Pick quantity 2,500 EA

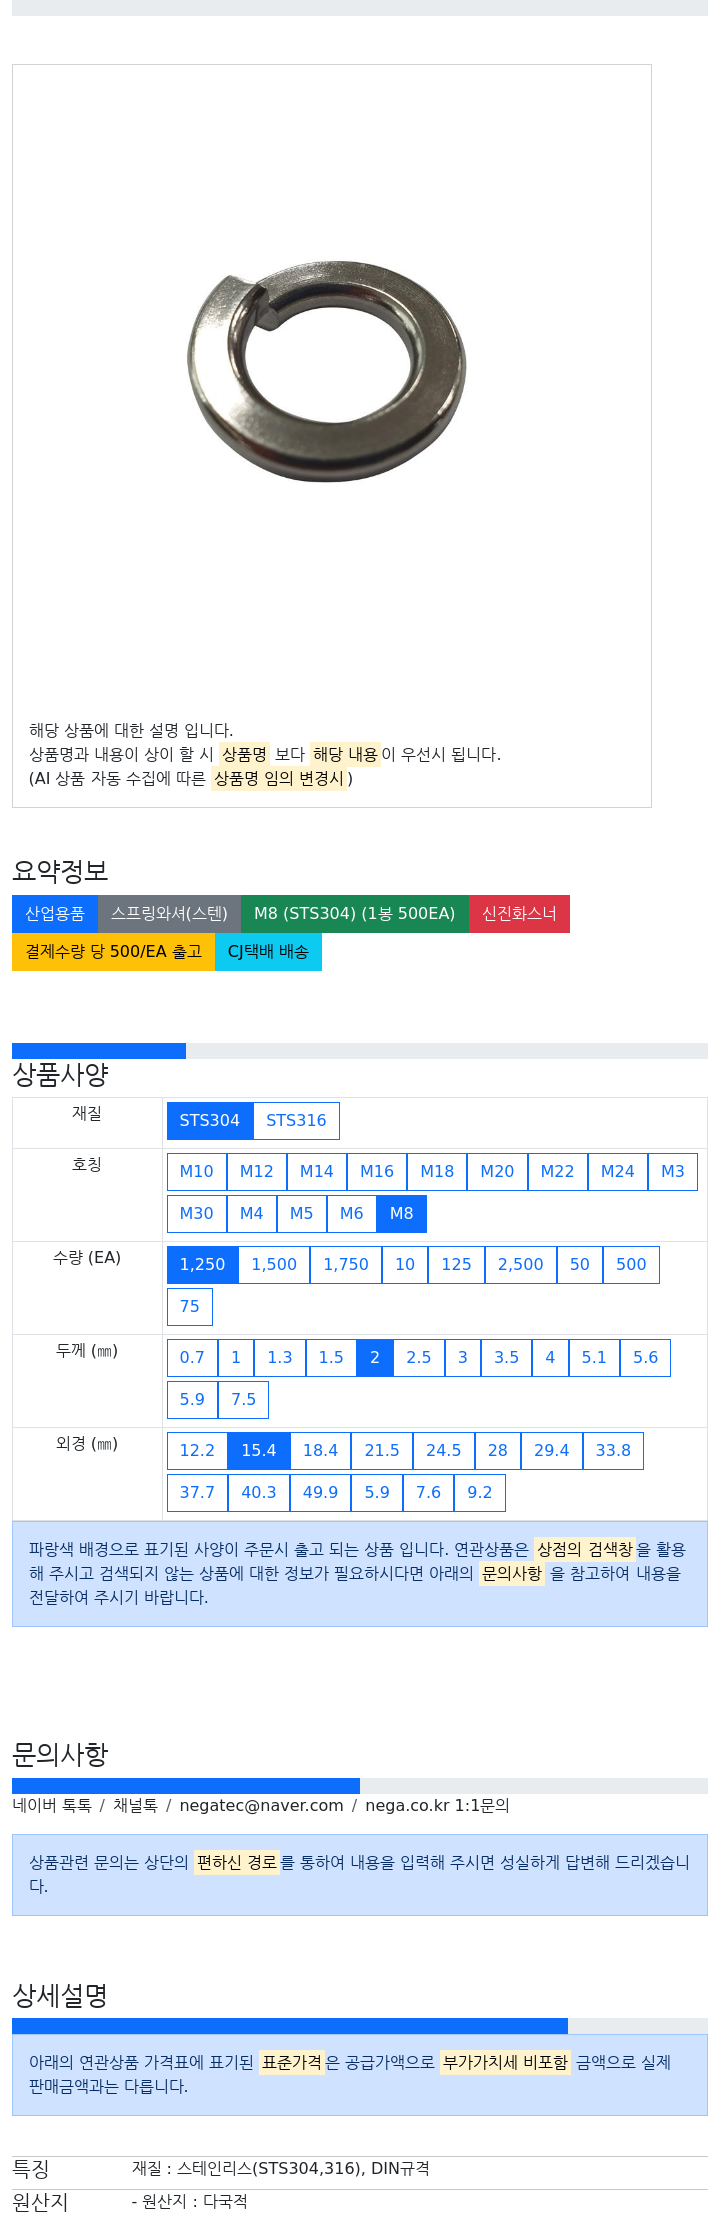521,1265
